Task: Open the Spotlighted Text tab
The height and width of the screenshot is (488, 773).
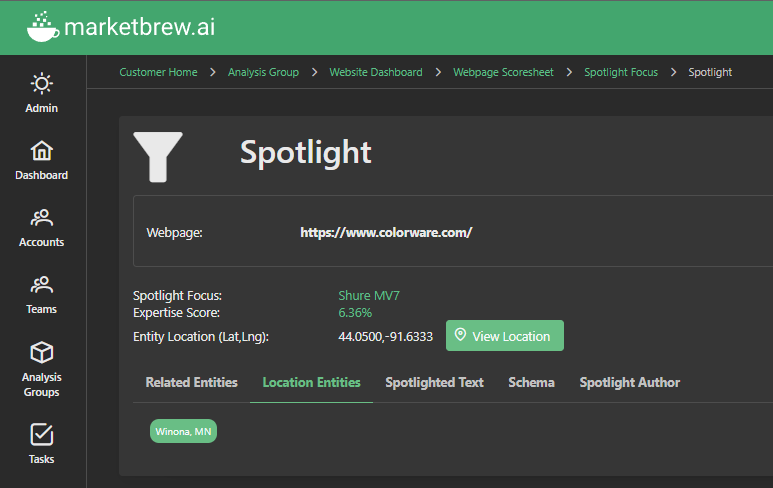Action: pos(434,383)
